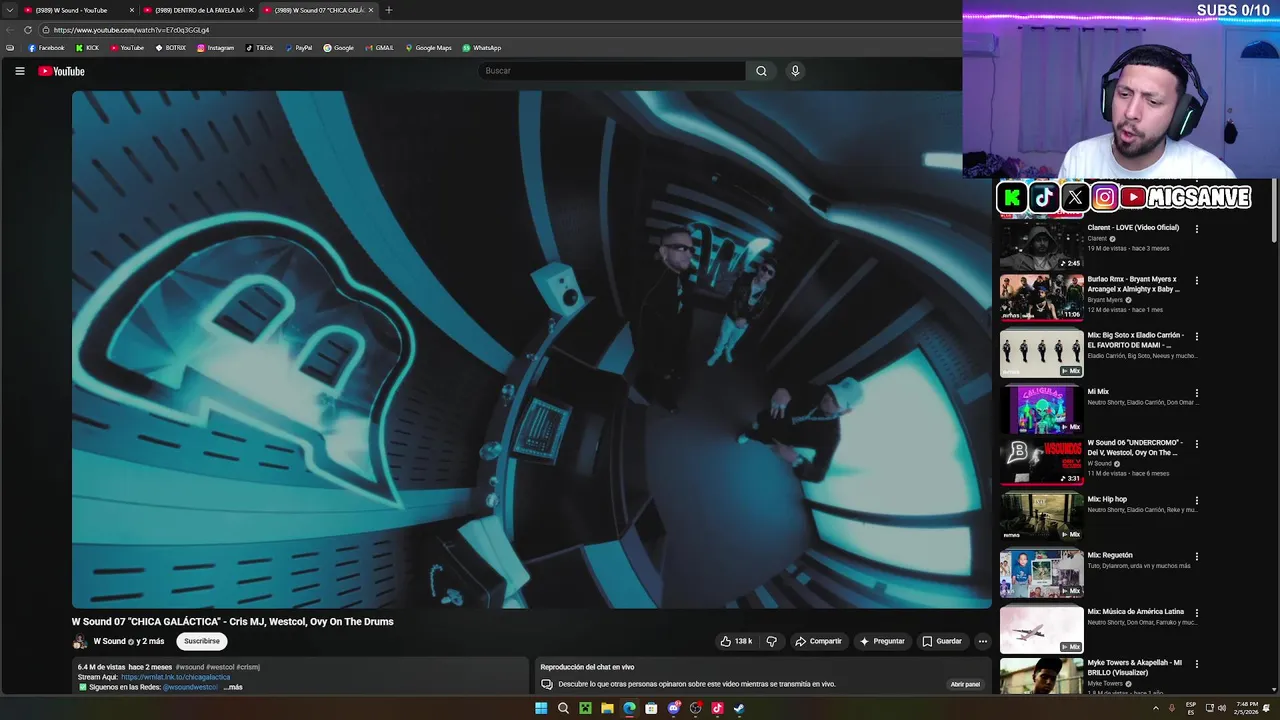Open taskbar search magnifier
The height and width of the screenshot is (720, 1280).
click(563, 708)
